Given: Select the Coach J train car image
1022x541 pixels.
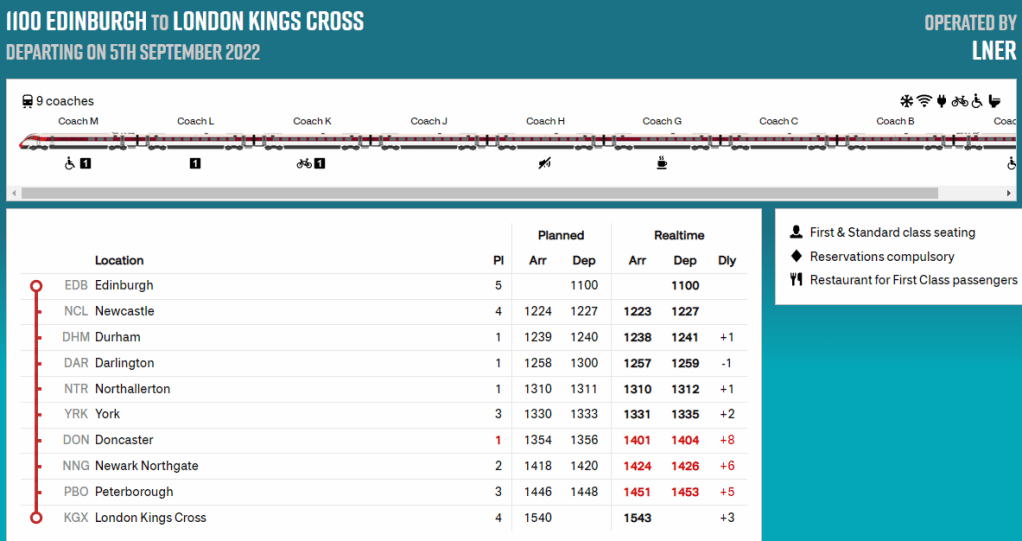Looking at the screenshot, I should (x=429, y=141).
